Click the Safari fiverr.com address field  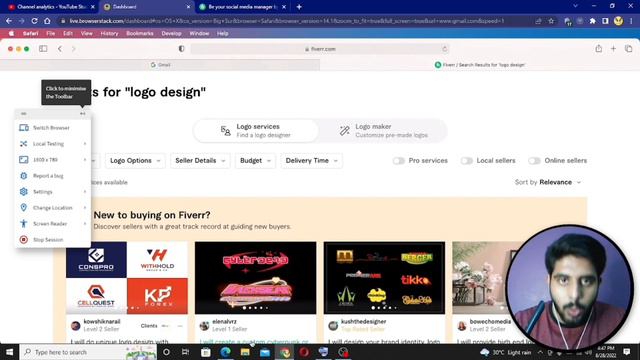(320, 49)
